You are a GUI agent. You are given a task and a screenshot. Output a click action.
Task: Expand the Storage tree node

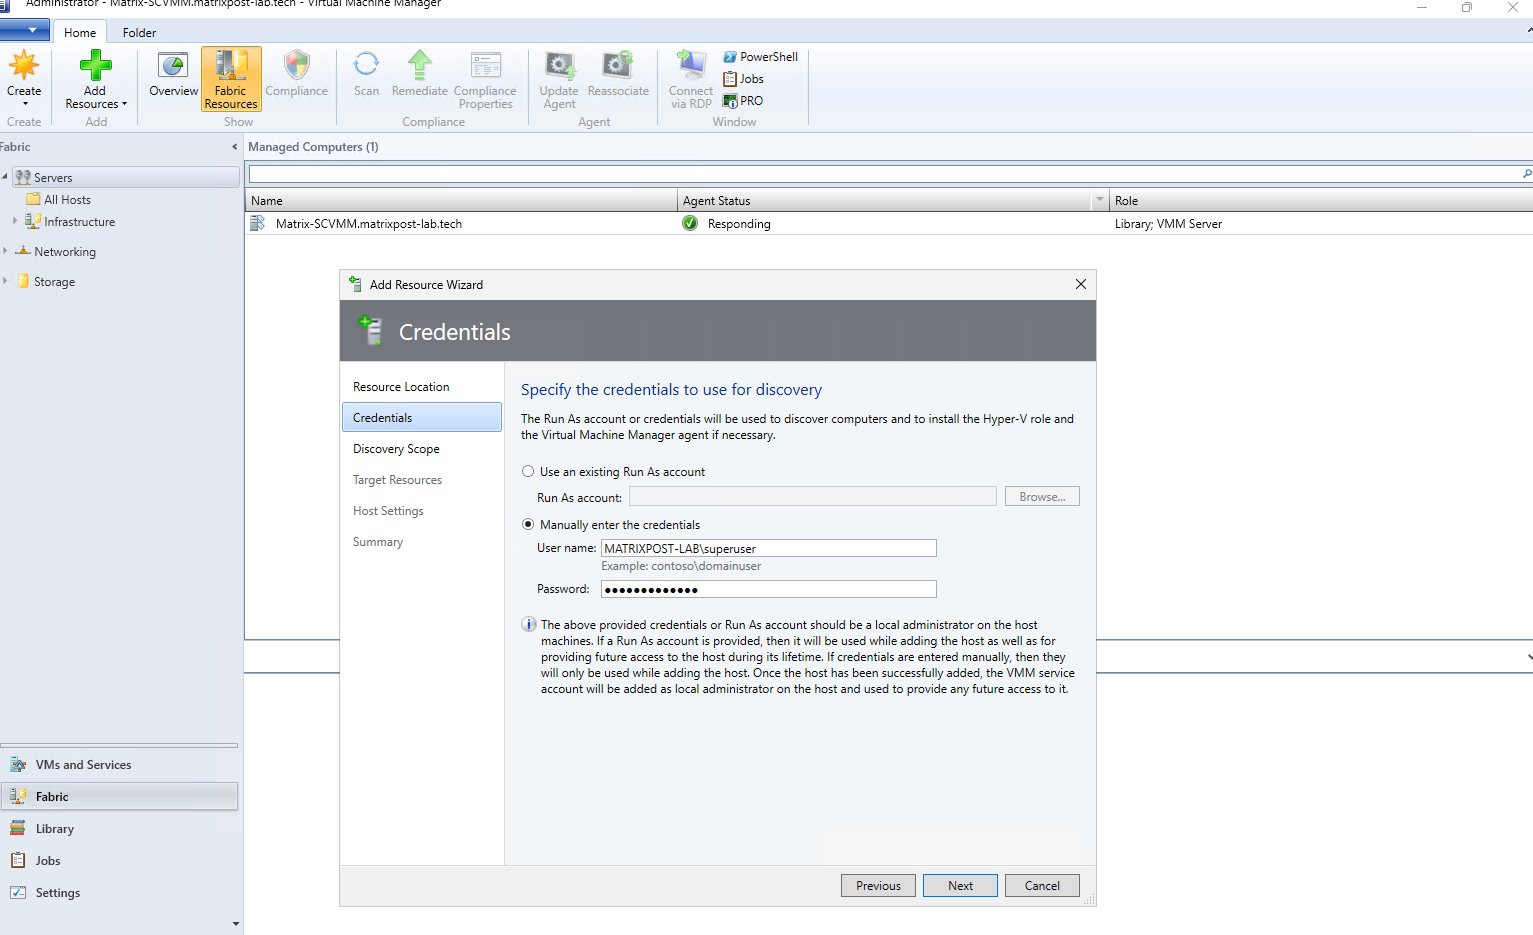coord(5,281)
